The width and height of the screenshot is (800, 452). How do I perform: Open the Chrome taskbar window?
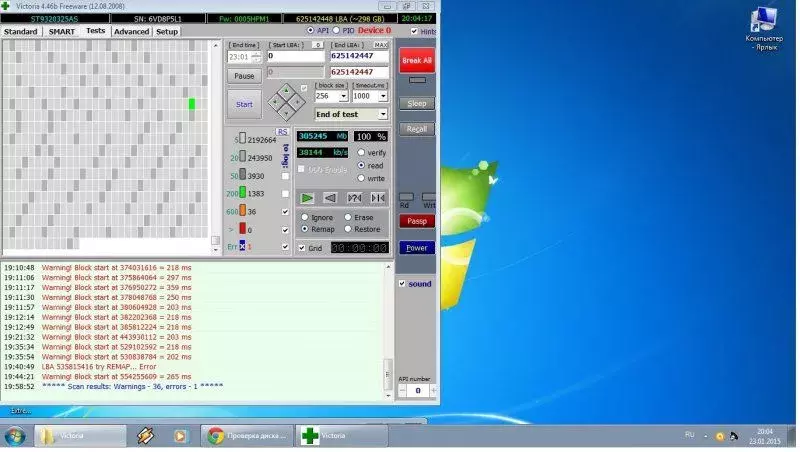[x=247, y=436]
